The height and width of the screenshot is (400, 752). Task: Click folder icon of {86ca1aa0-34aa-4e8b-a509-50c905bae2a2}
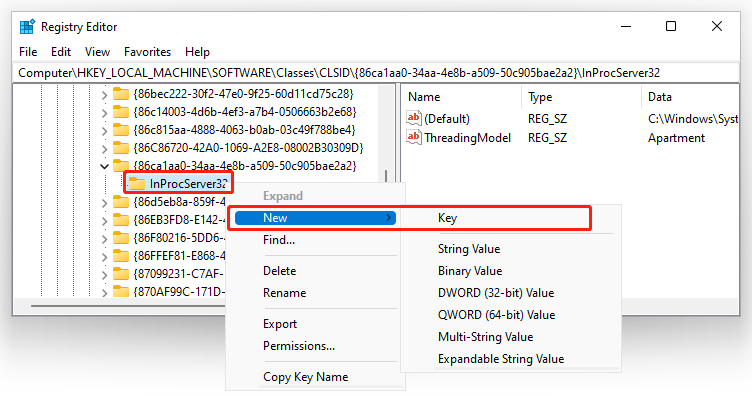(121, 165)
